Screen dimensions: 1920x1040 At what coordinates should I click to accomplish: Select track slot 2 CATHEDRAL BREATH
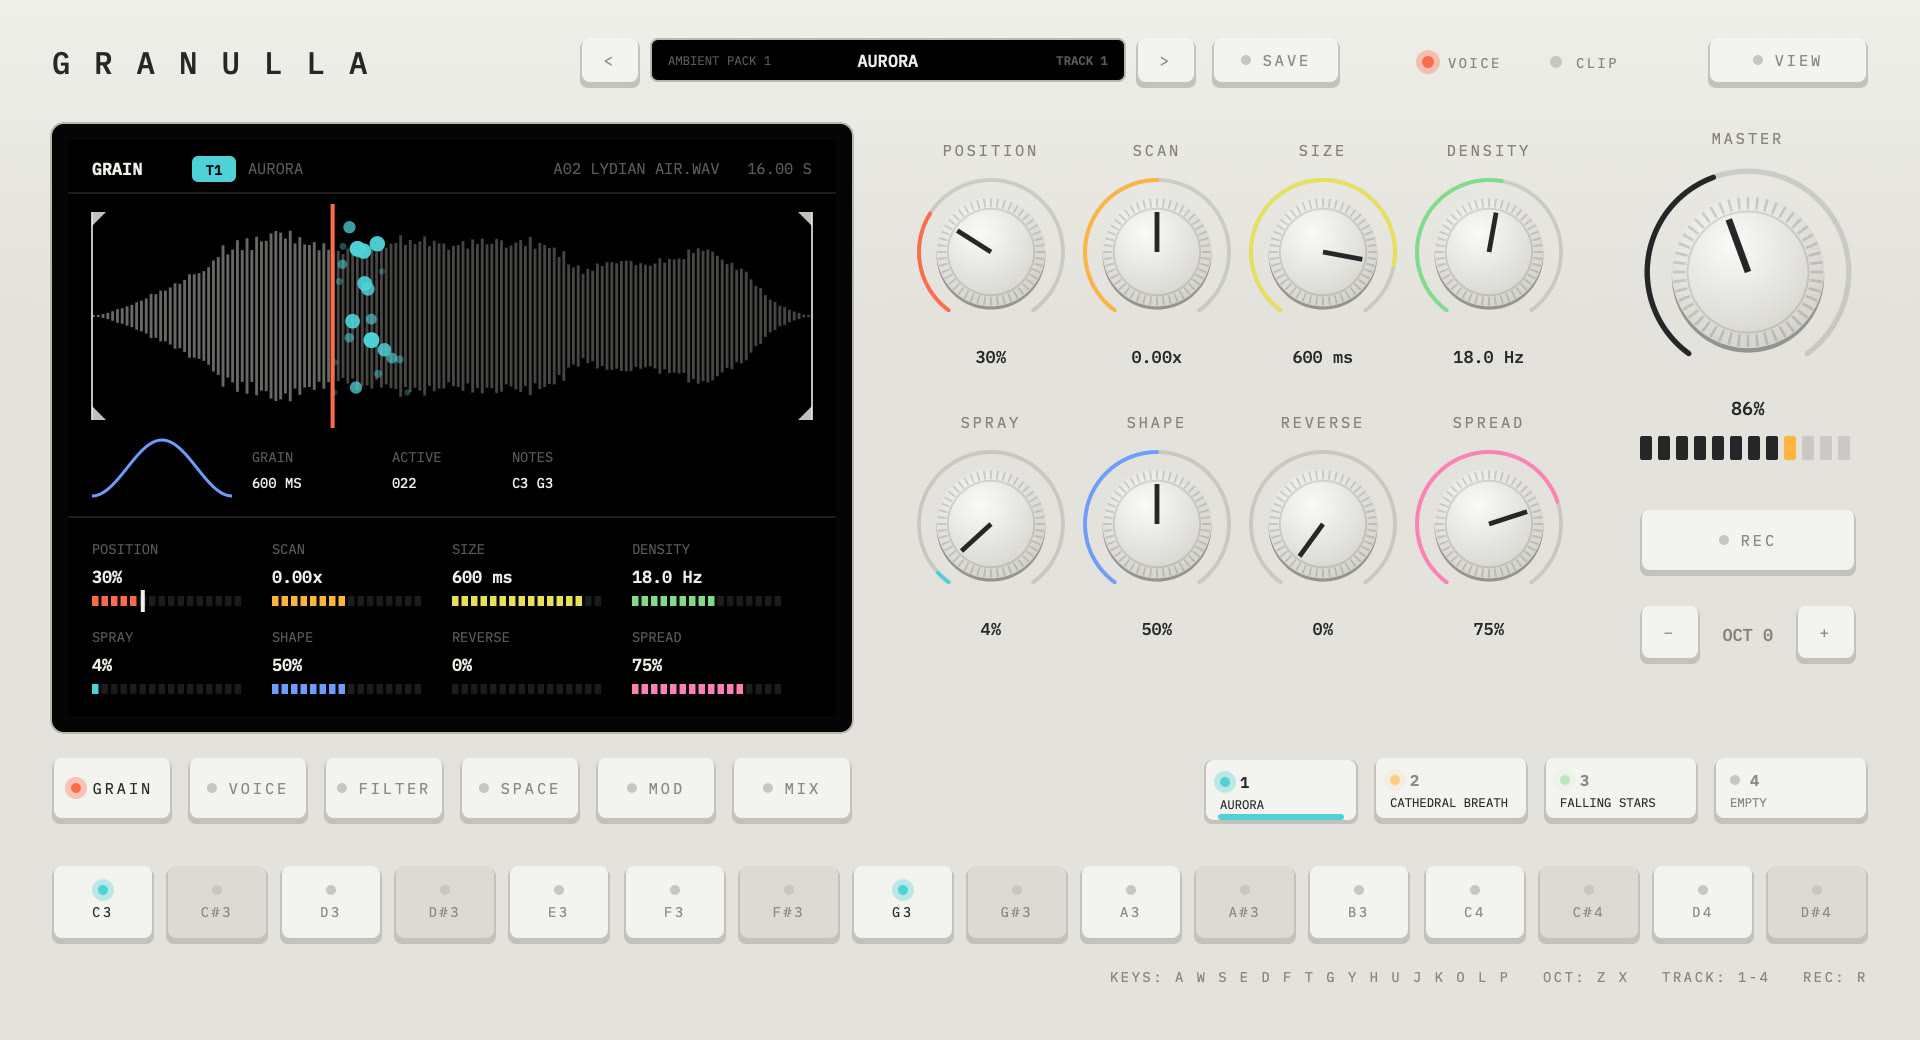tap(1451, 789)
